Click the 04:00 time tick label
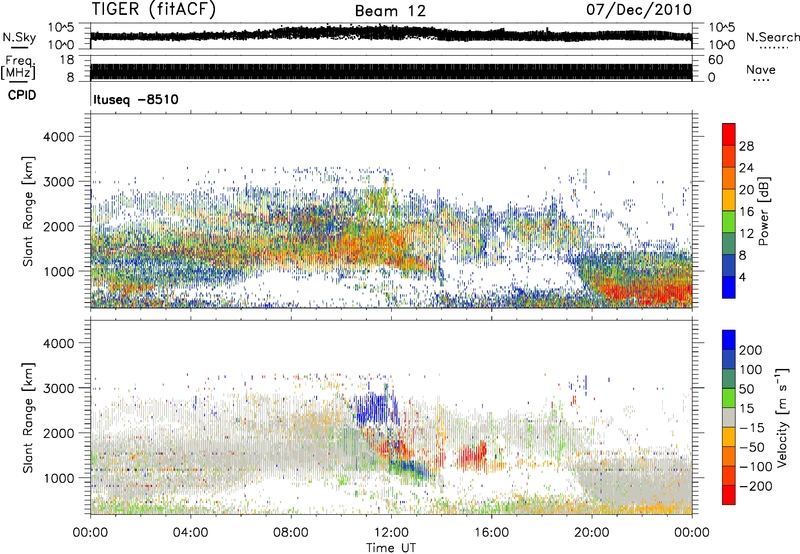800x554 pixels. (x=190, y=533)
